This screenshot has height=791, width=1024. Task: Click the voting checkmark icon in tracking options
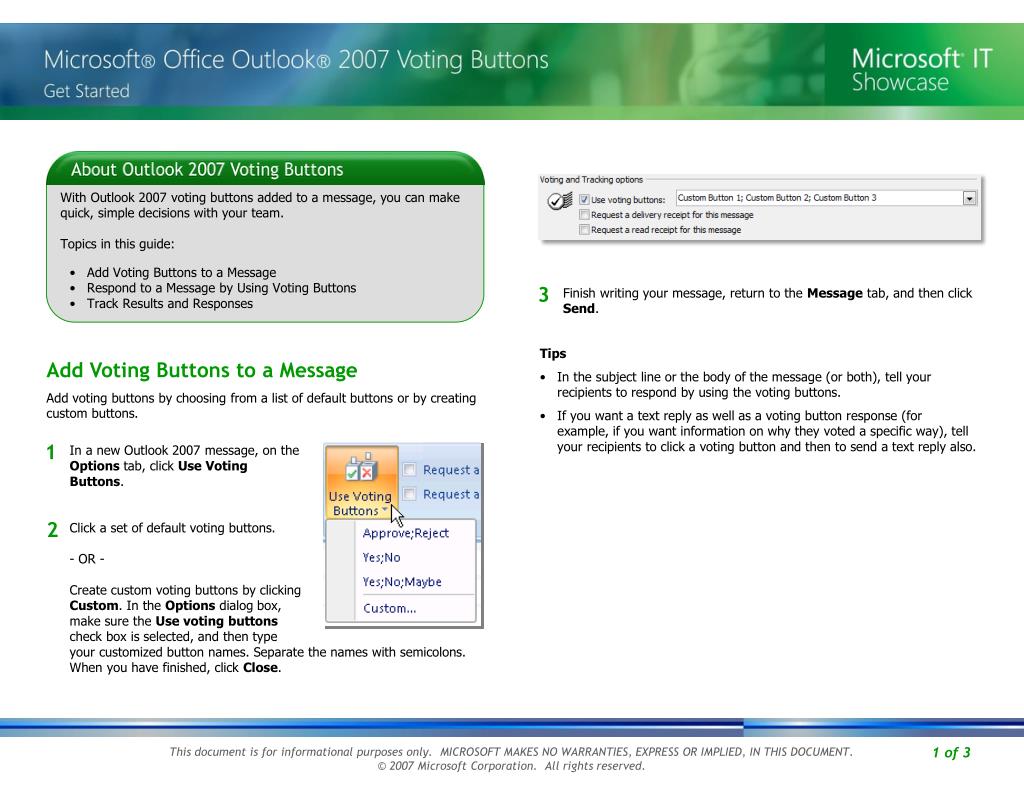560,201
